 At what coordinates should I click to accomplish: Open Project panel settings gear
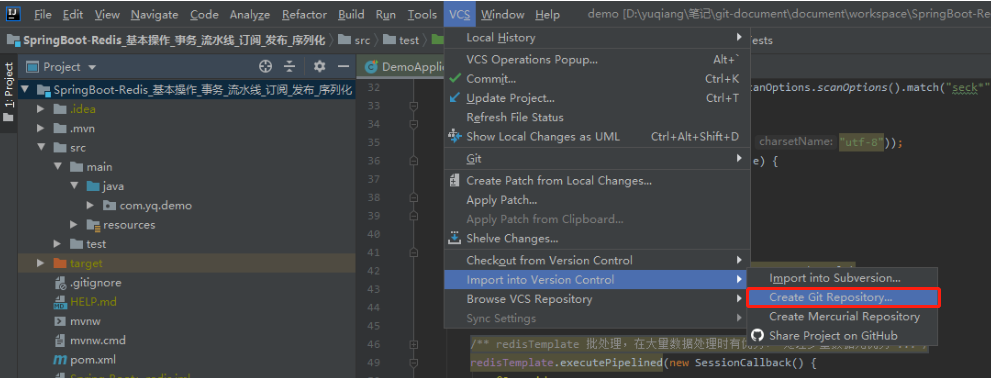(x=320, y=66)
